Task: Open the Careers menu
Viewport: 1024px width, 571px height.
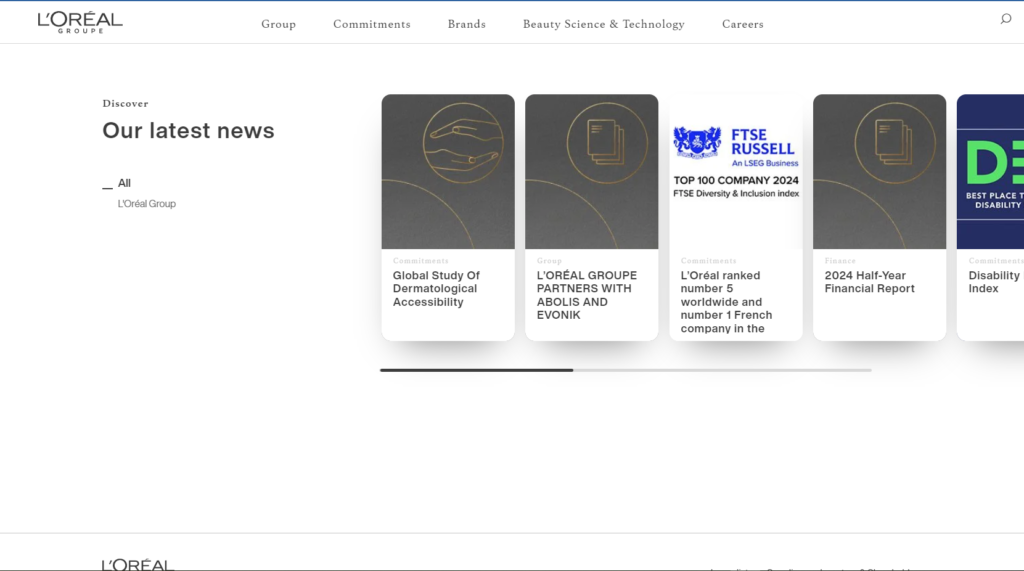Action: (743, 24)
